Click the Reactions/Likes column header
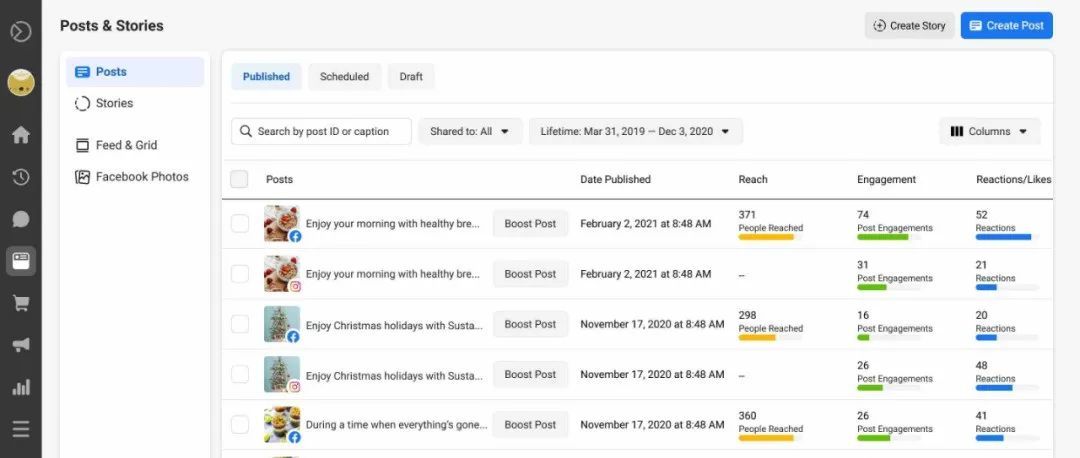Image resolution: width=1080 pixels, height=458 pixels. click(1013, 179)
